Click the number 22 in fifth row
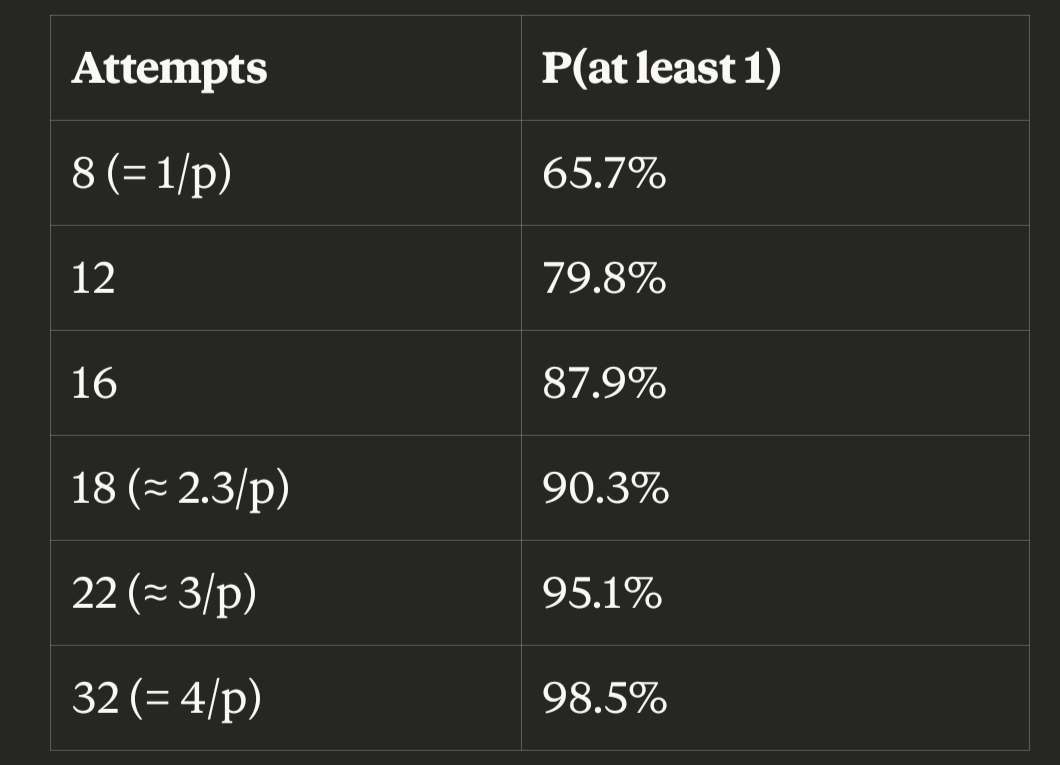The height and width of the screenshot is (765, 1060). point(95,593)
